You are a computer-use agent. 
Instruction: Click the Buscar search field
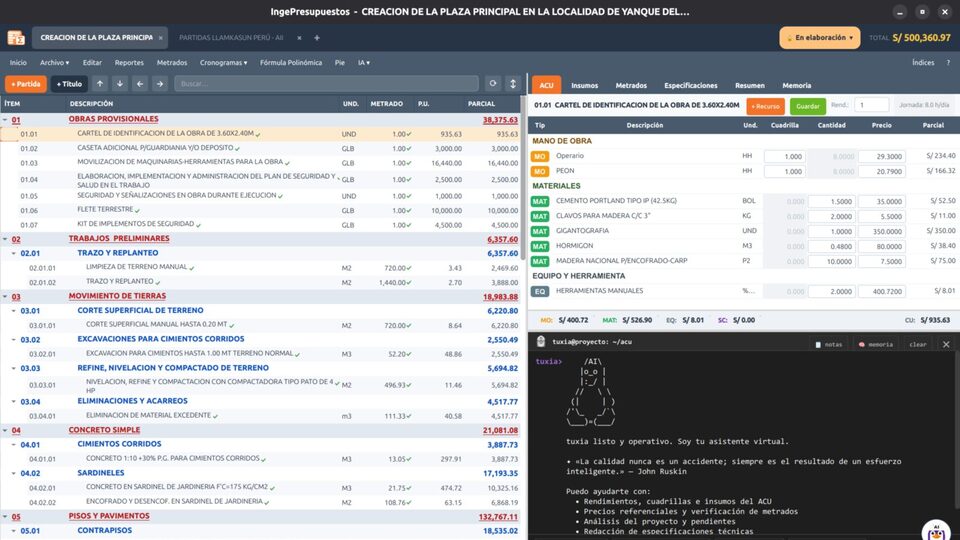pos(326,84)
